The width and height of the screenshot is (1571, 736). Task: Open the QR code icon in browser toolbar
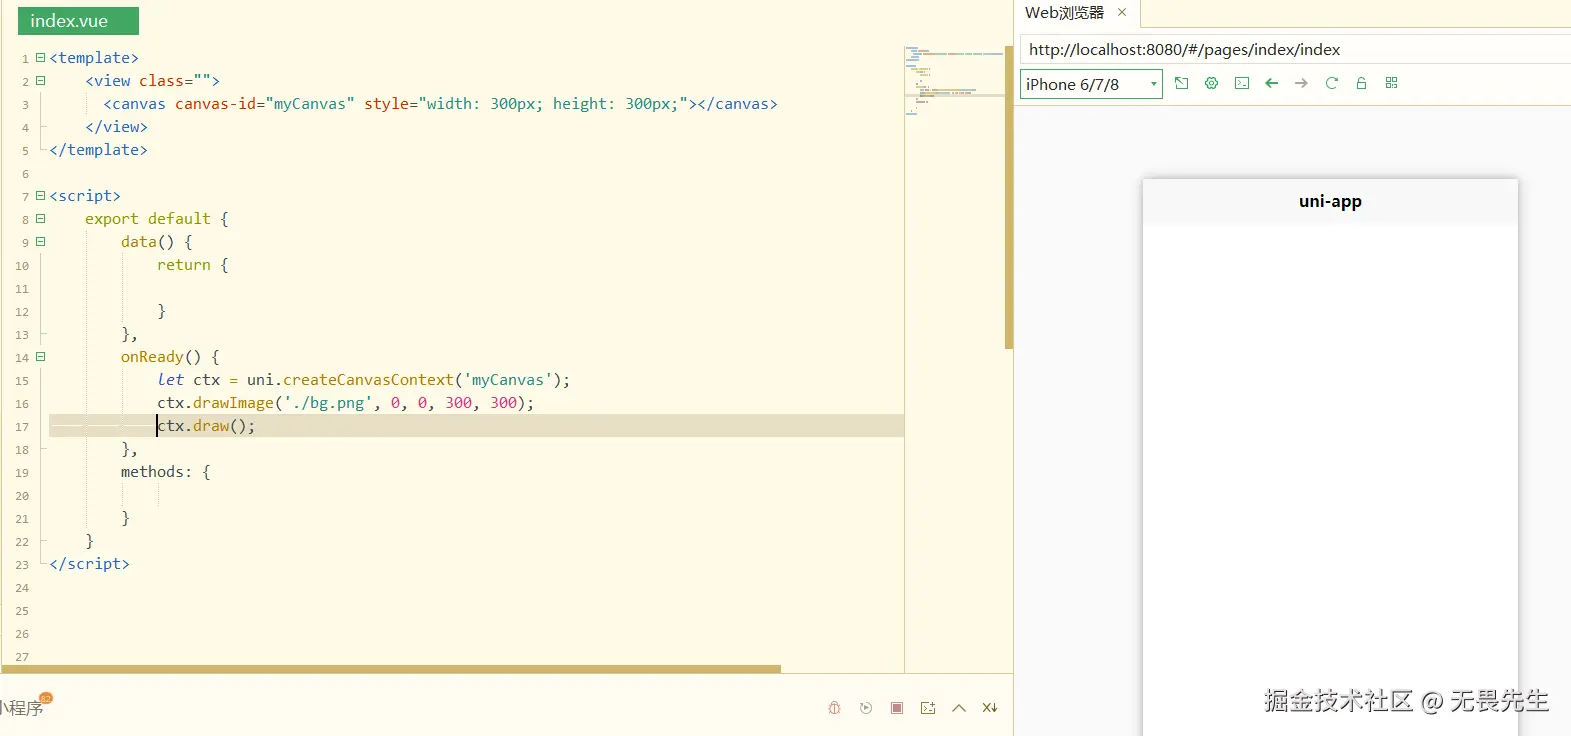coord(1391,84)
